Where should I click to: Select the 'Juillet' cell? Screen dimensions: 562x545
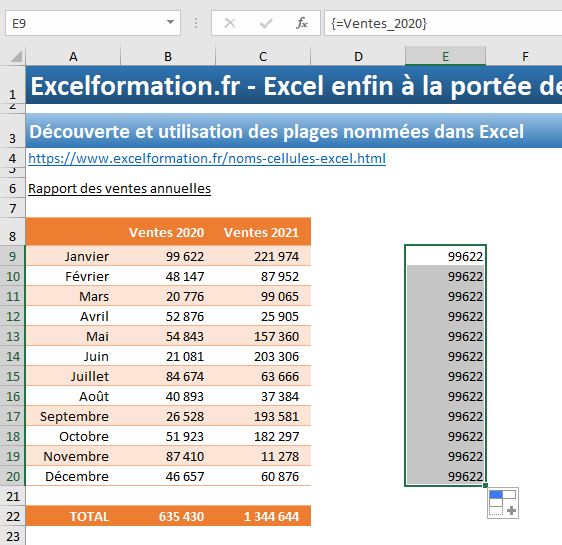point(73,376)
